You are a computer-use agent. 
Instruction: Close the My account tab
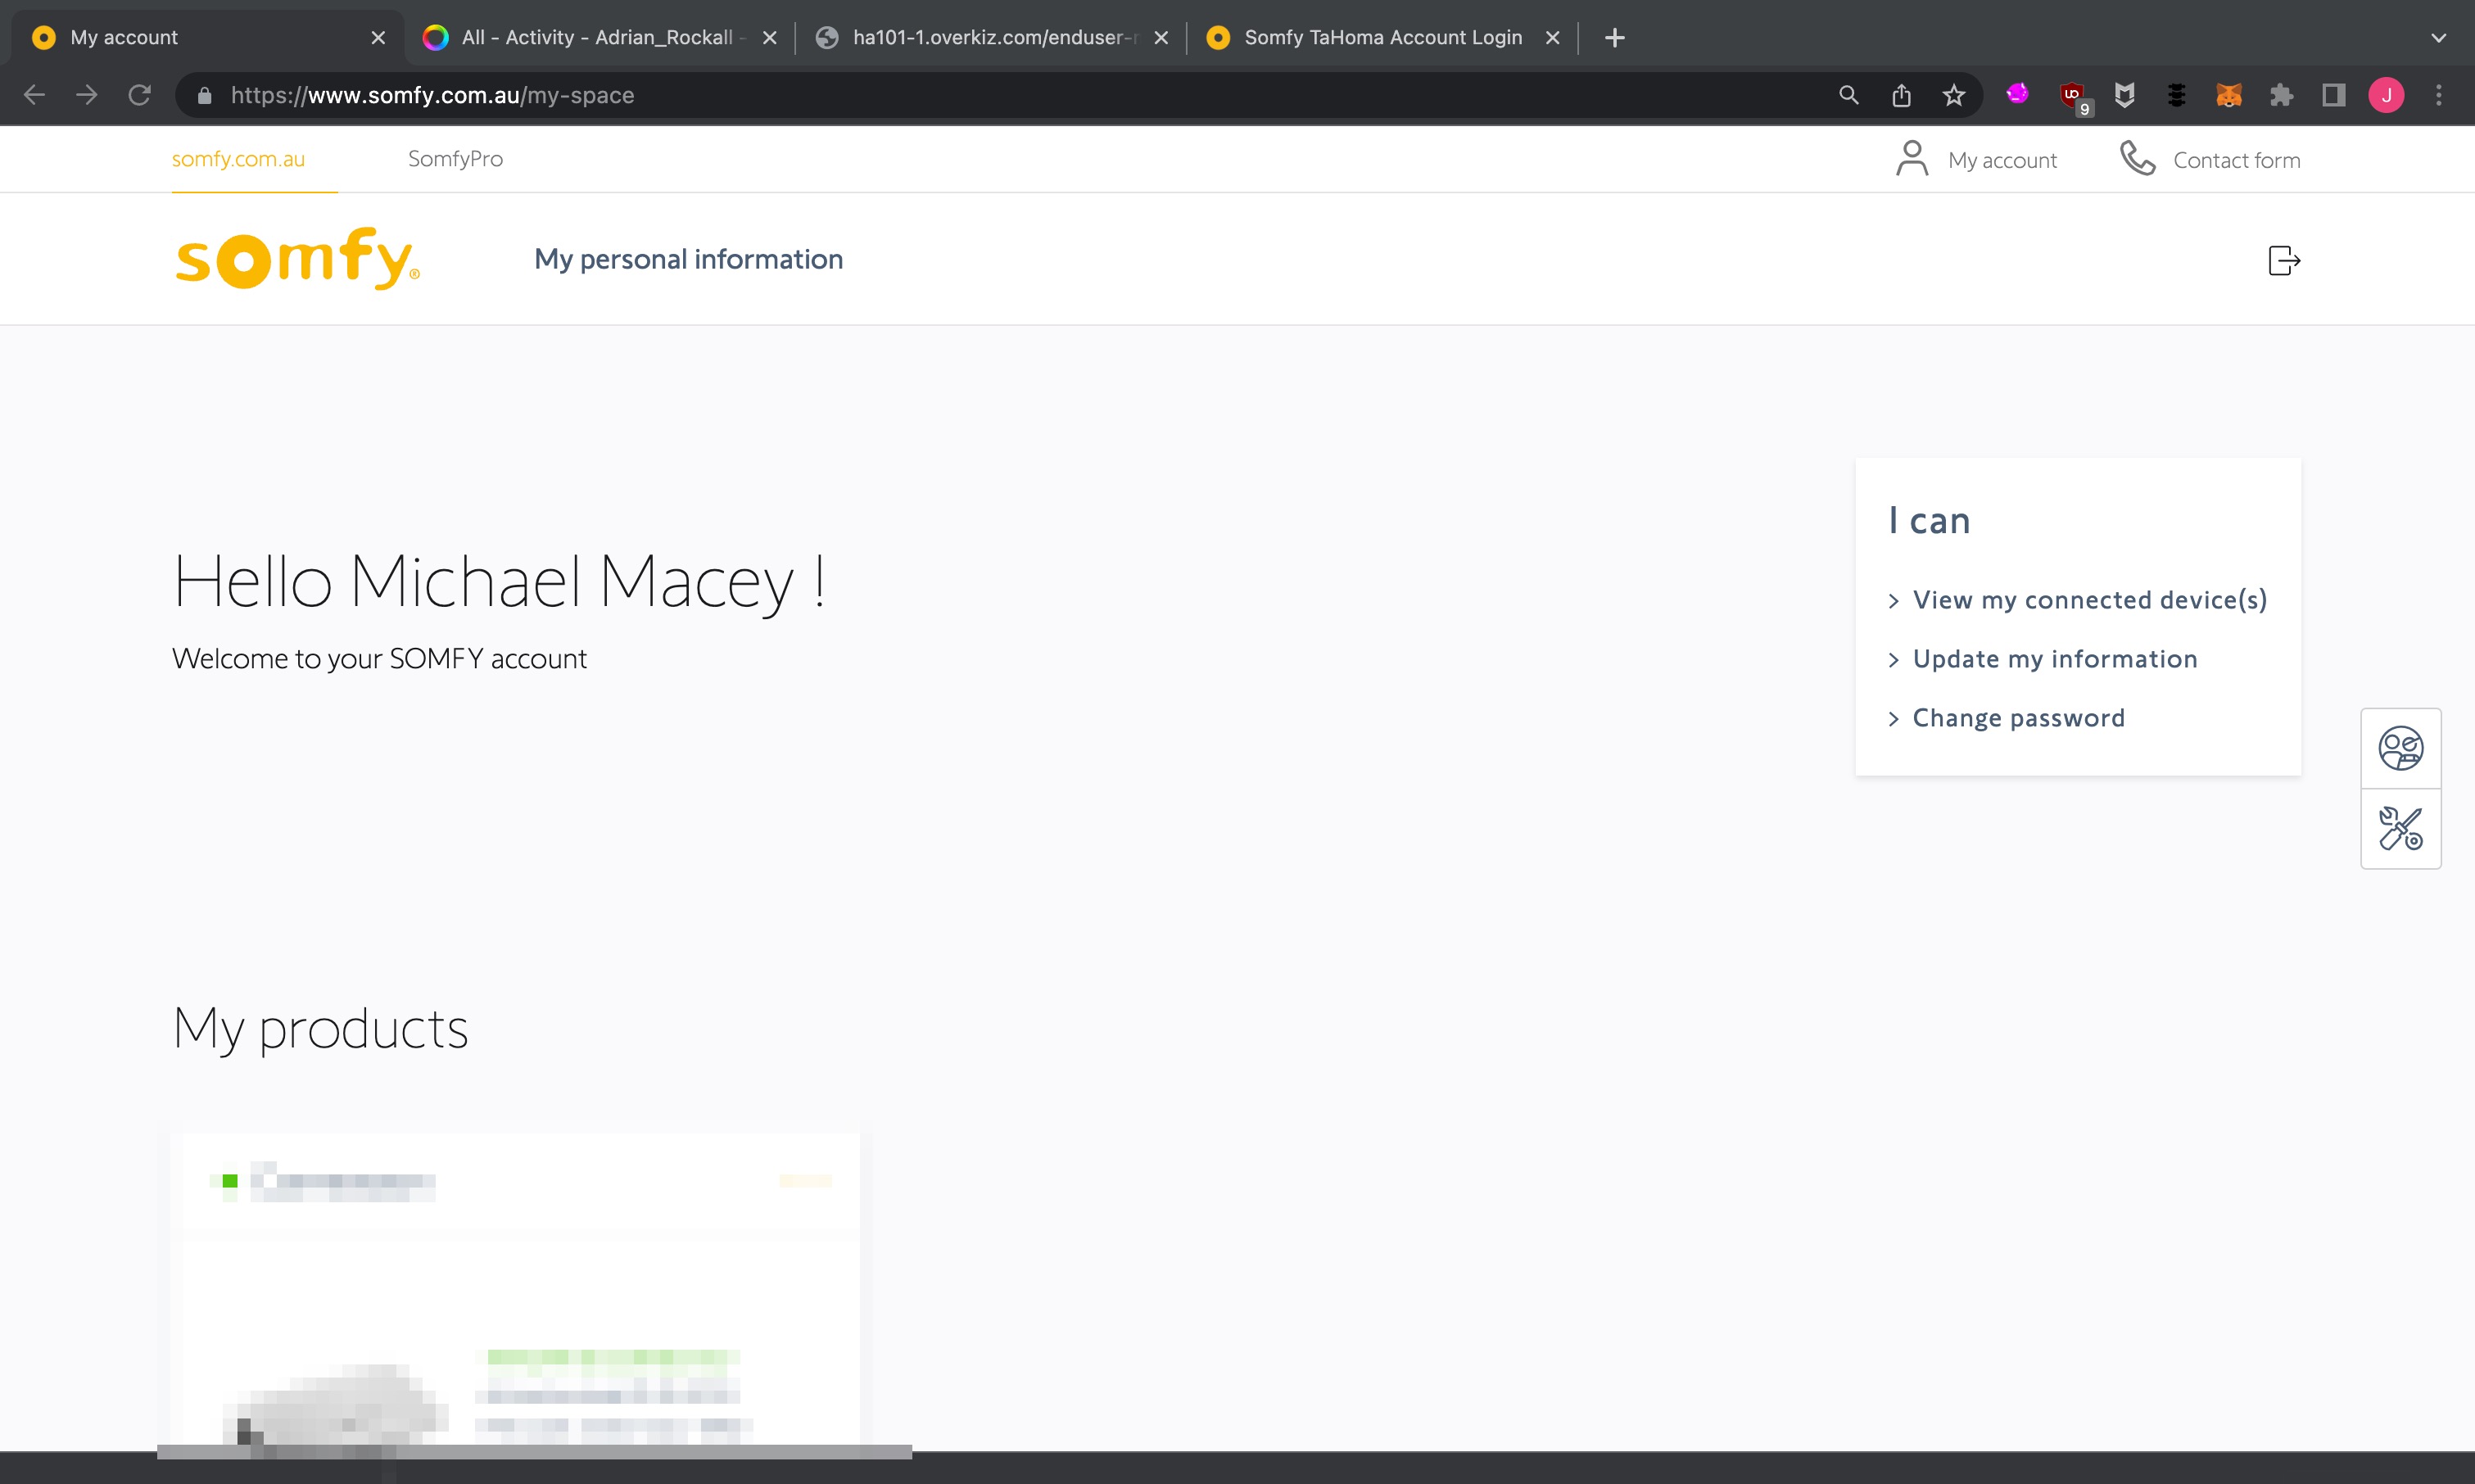pos(378,38)
